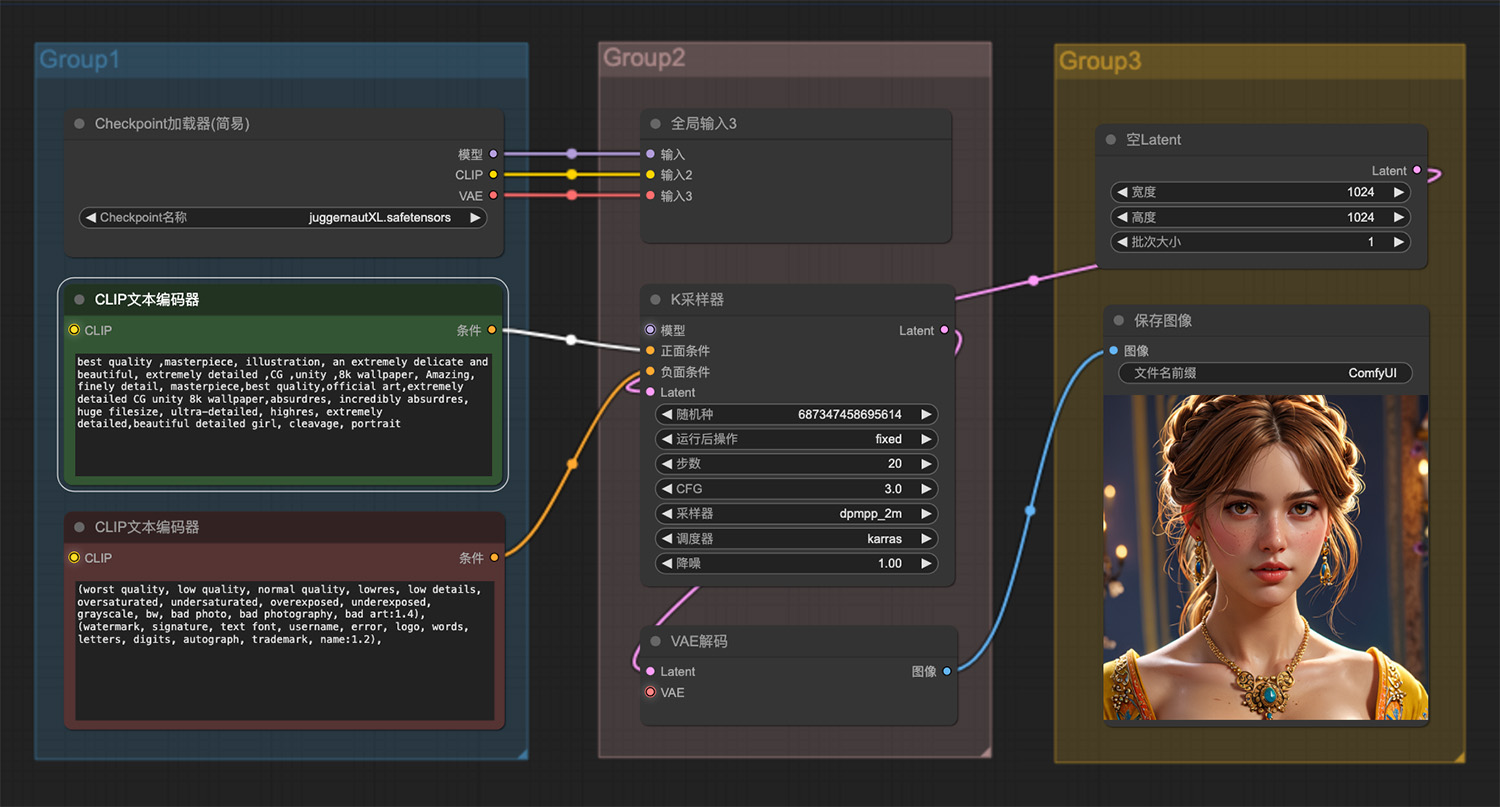Click the Latent output socket on K采样器
The image size is (1500, 807).
coord(945,330)
